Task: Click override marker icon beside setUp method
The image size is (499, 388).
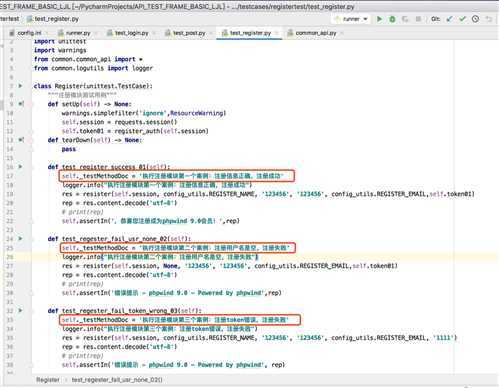Action: pyautogui.click(x=21, y=104)
